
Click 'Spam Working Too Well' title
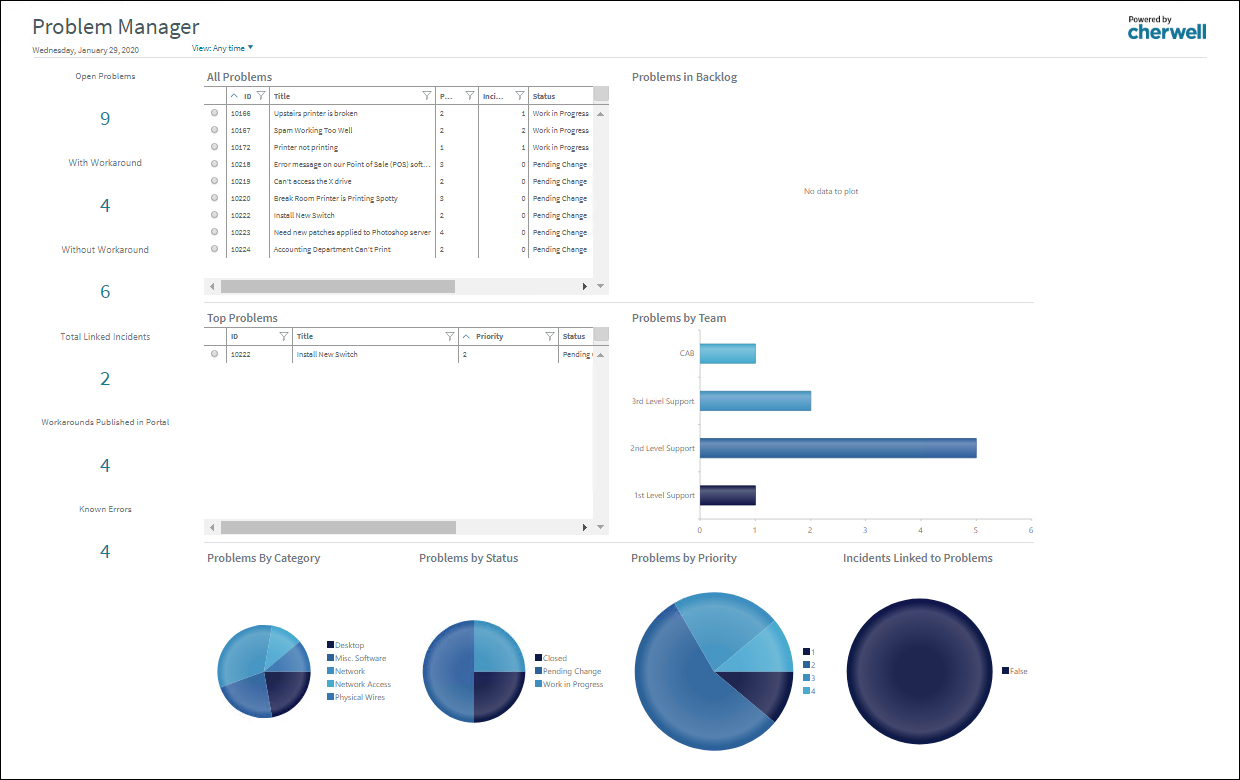point(313,130)
